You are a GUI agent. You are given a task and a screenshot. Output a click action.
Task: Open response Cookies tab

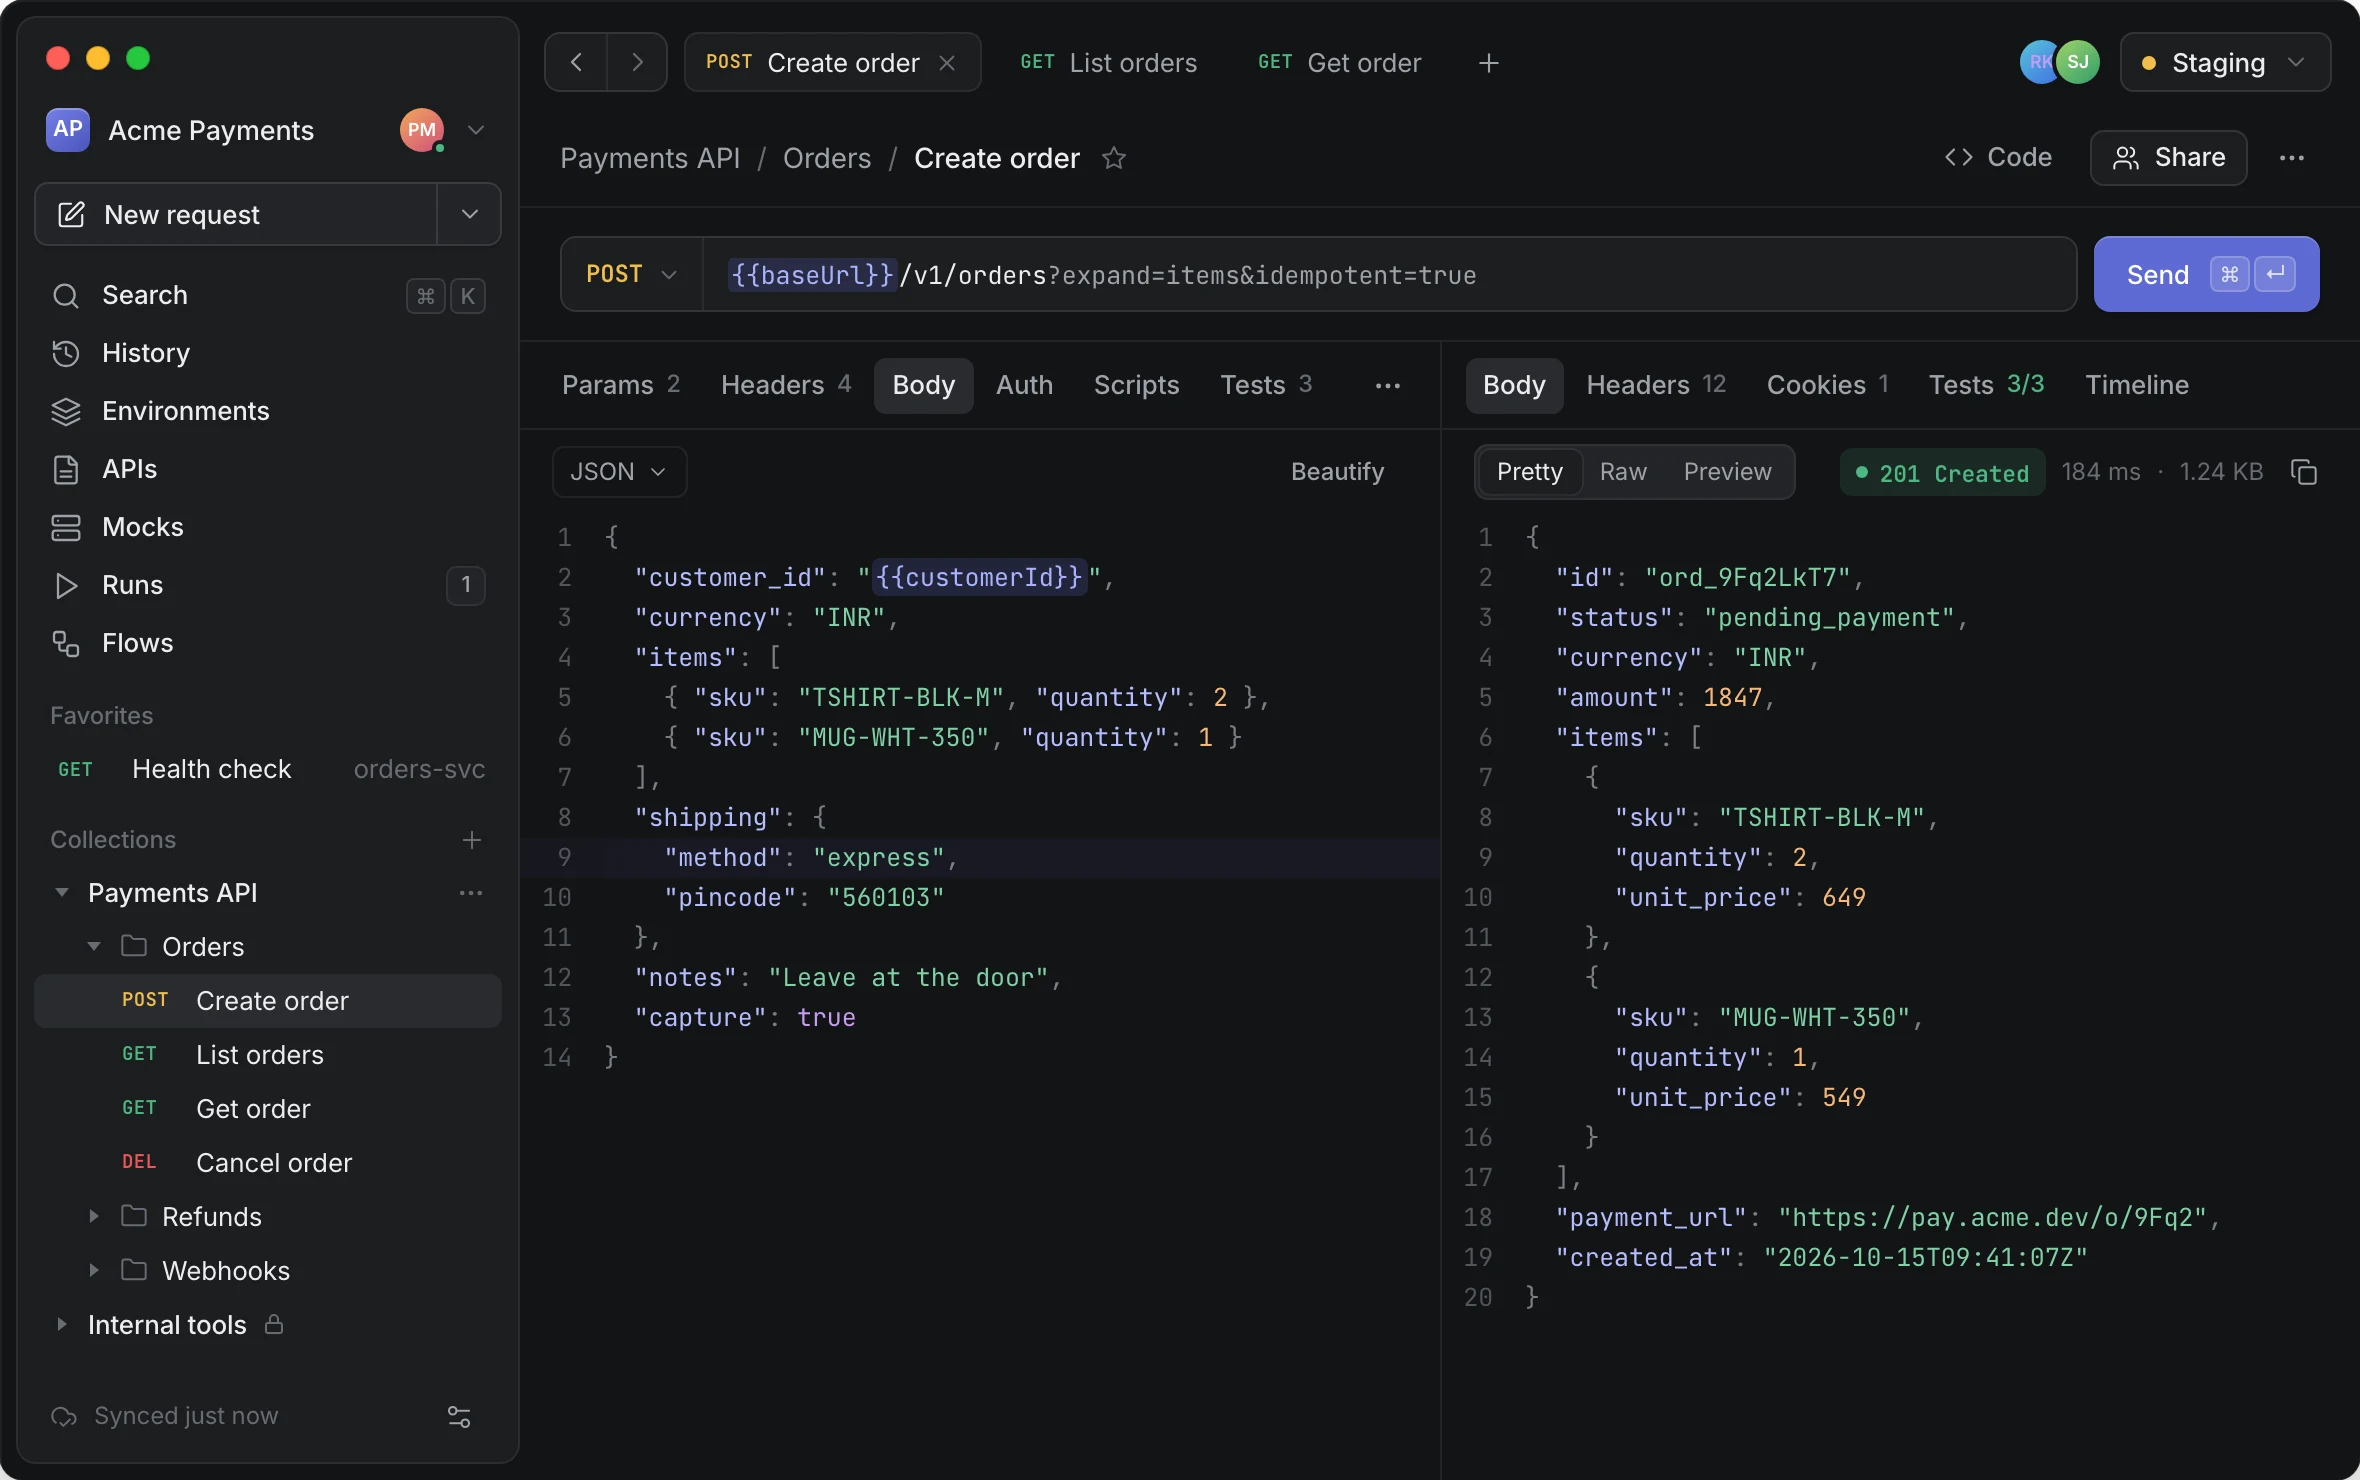pyautogui.click(x=1828, y=385)
